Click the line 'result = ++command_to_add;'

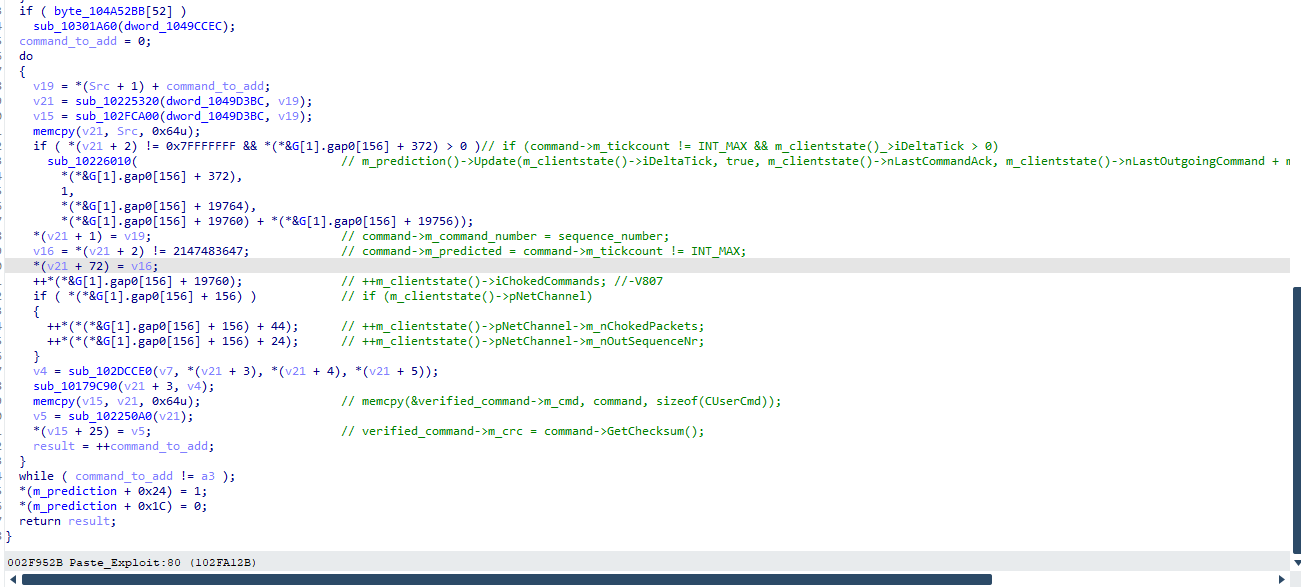(123, 446)
